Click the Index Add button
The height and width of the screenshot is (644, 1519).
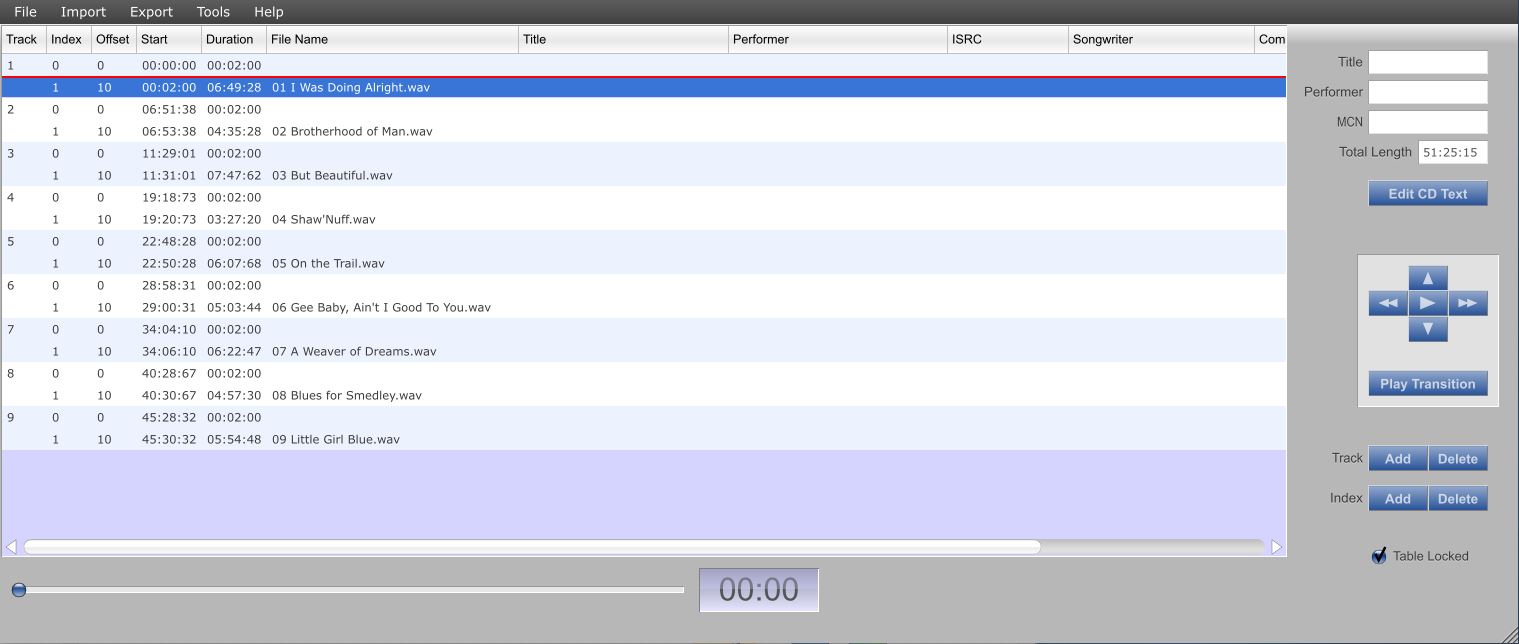click(x=1397, y=498)
